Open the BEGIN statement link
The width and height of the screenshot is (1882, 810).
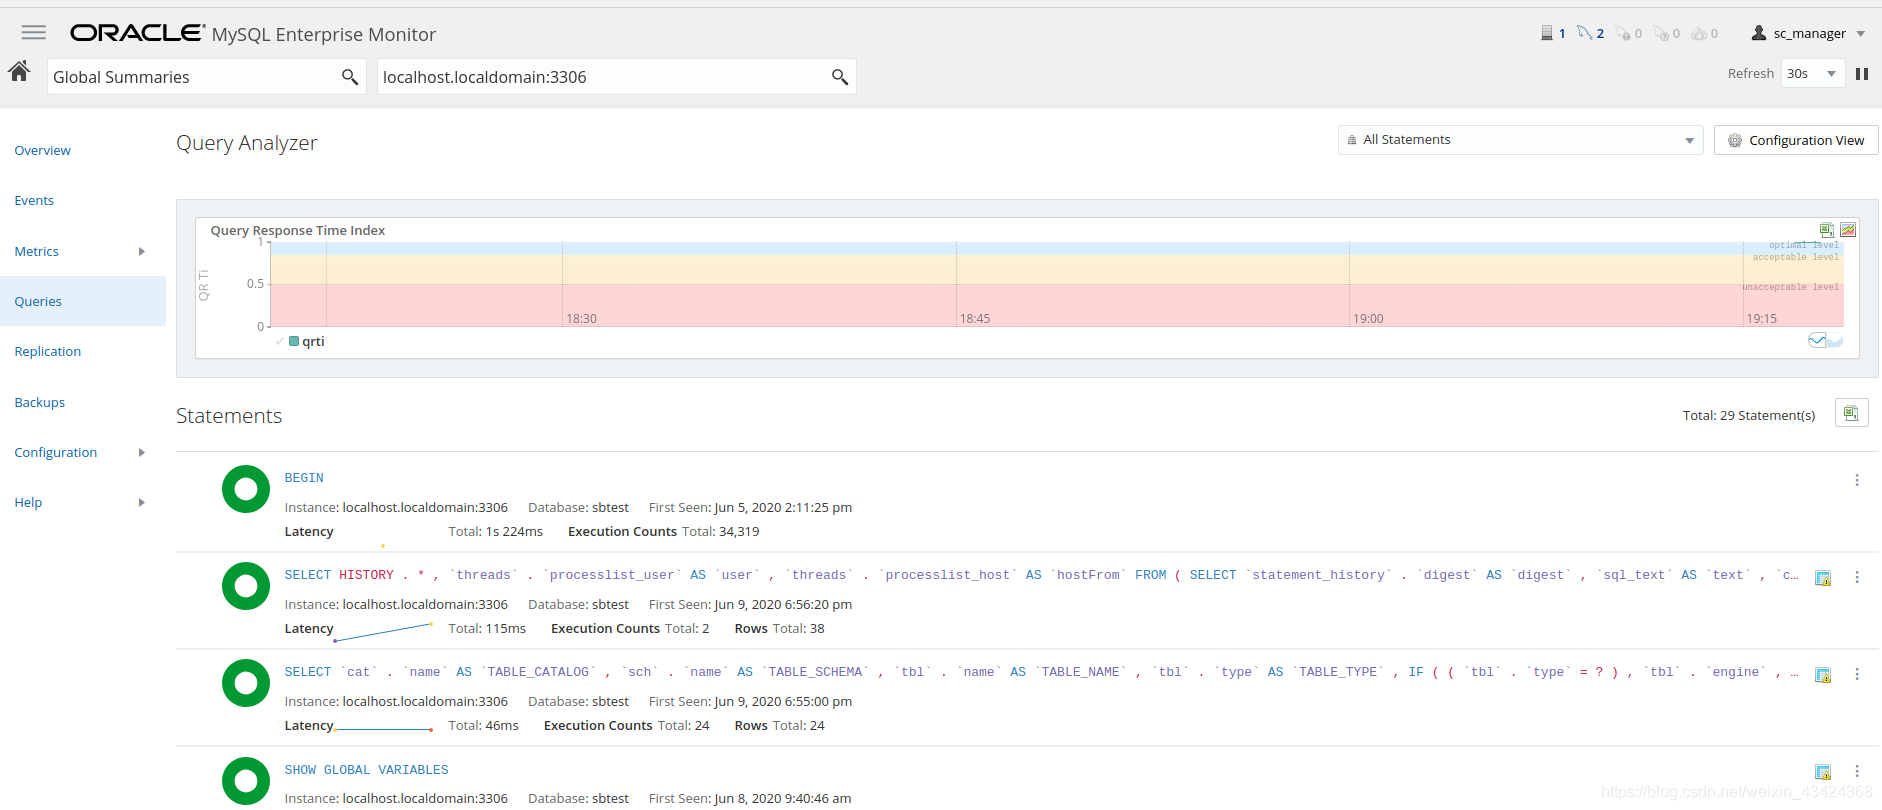[x=304, y=478]
